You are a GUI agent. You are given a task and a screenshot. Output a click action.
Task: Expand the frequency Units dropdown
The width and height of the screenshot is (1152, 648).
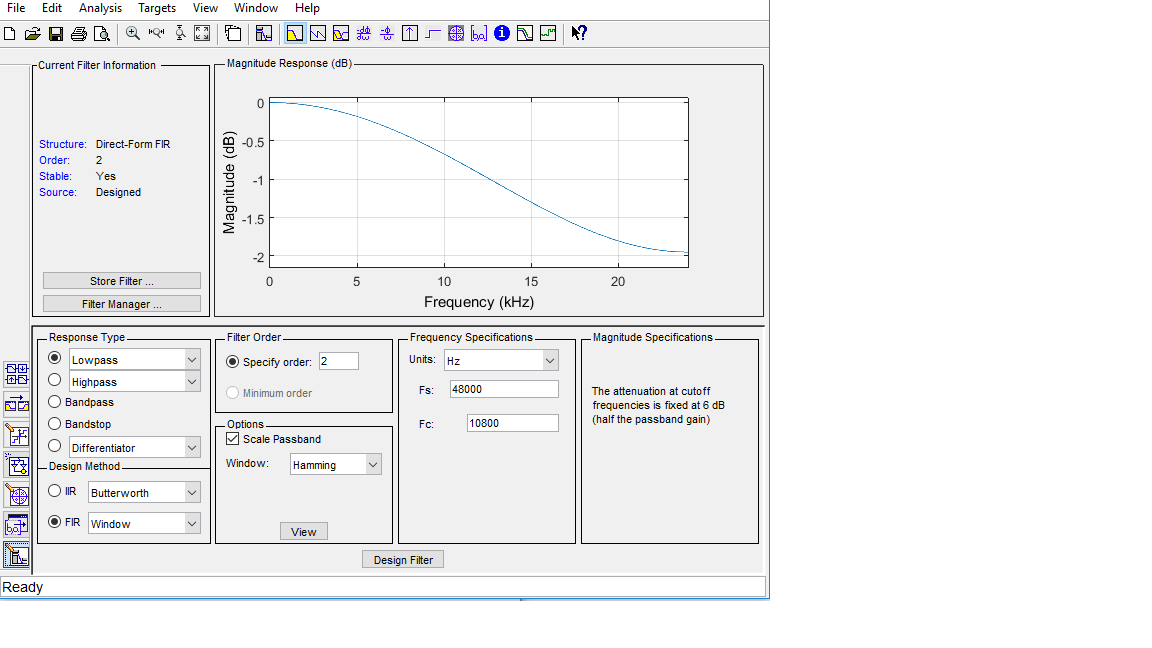pos(501,360)
